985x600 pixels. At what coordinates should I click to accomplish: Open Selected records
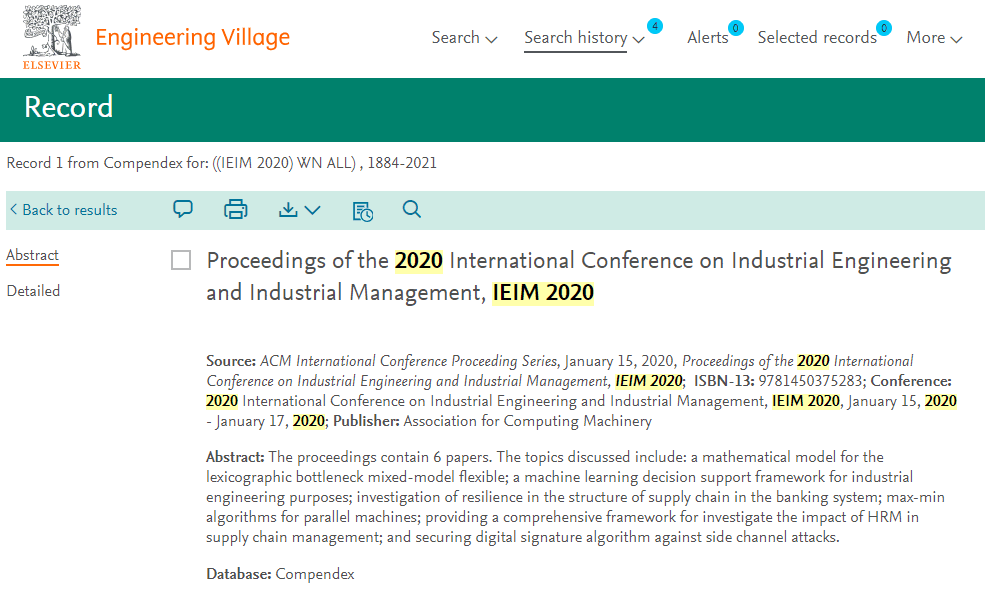pyautogui.click(x=817, y=38)
